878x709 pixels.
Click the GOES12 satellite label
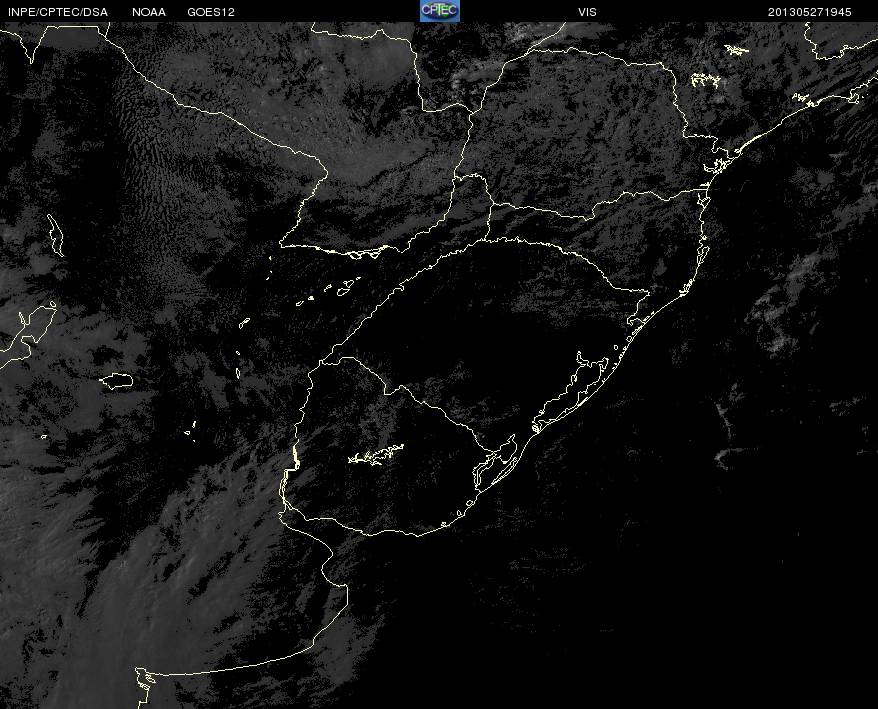click(210, 11)
